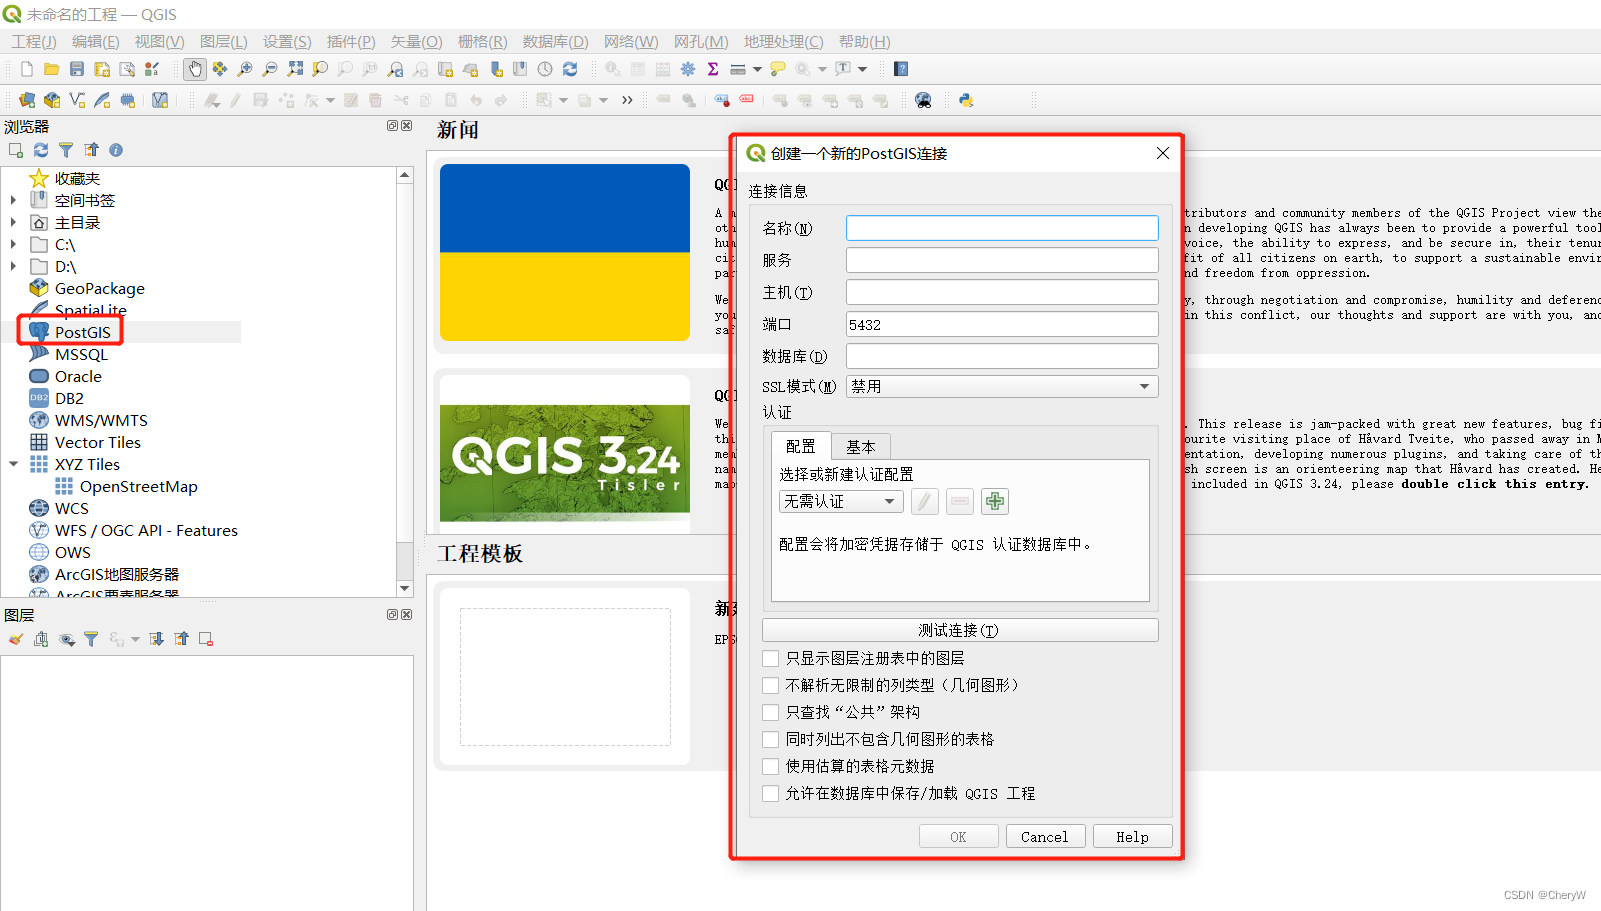The width and height of the screenshot is (1601, 911).
Task: Click the Zoom In magnifier tool
Action: click(244, 69)
